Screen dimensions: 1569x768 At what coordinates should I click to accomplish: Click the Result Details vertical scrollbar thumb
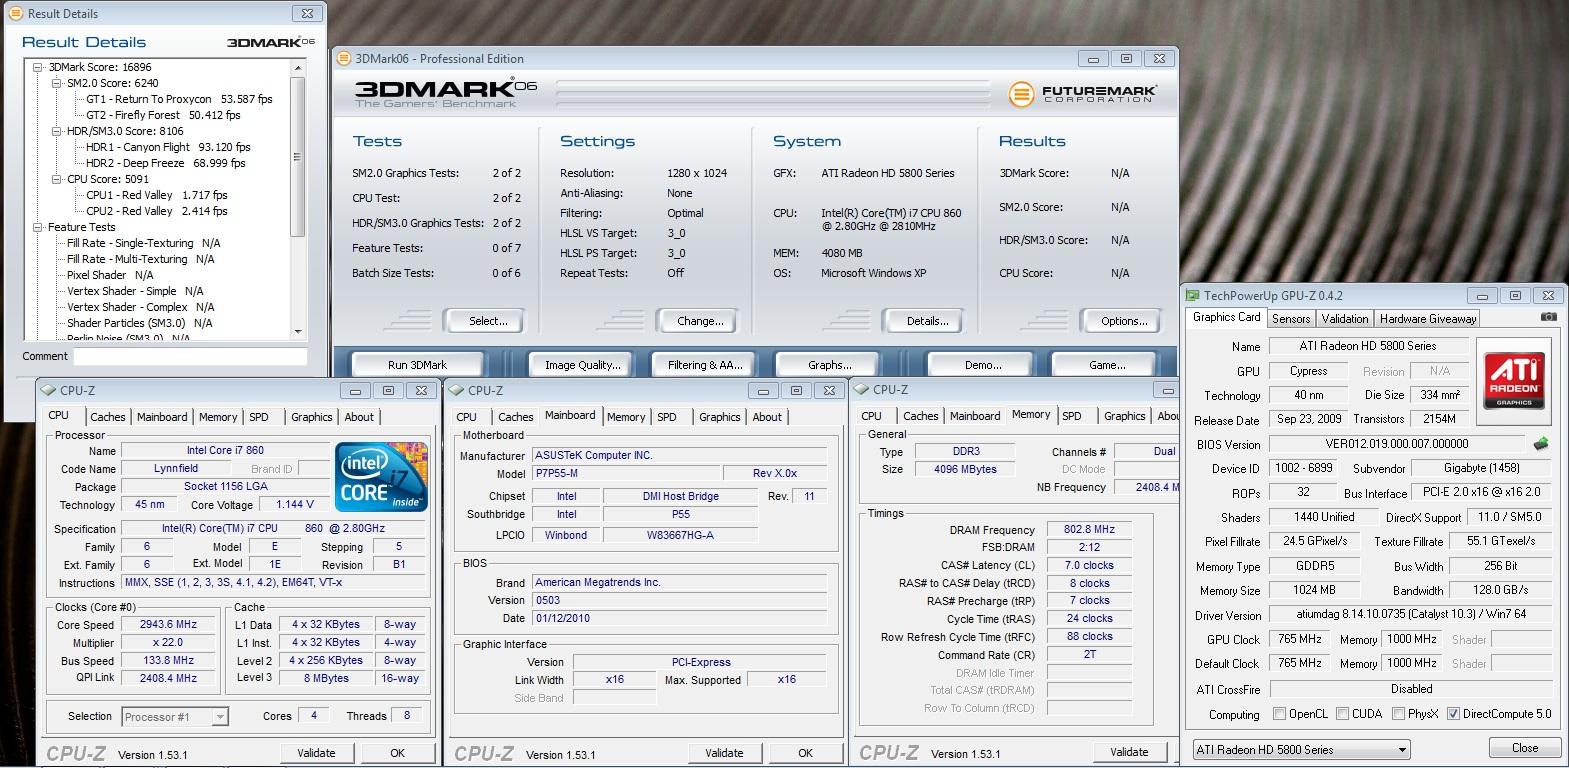(x=298, y=157)
